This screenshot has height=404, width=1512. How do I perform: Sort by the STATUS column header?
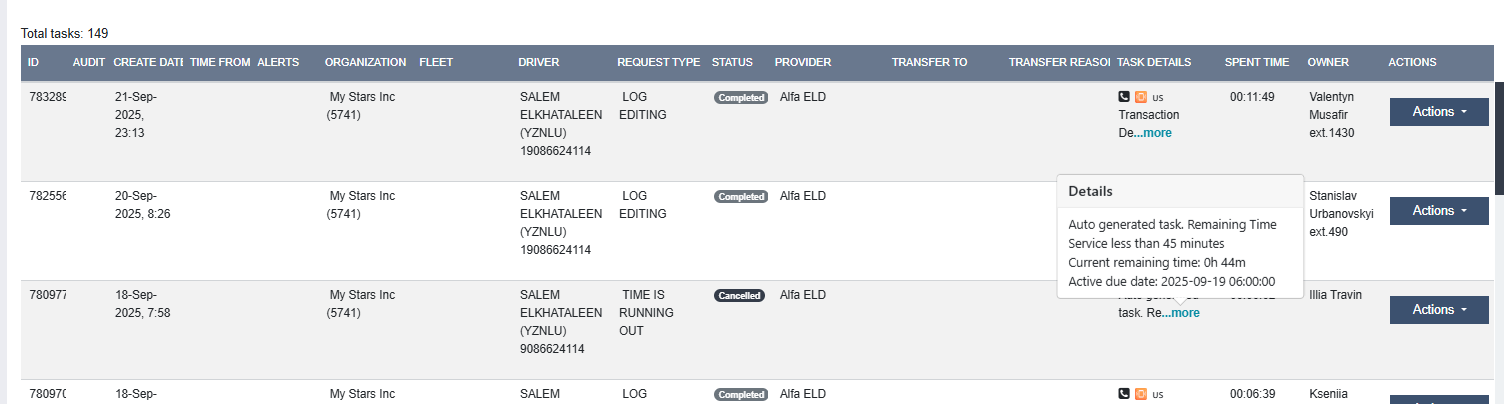pyautogui.click(x=732, y=62)
